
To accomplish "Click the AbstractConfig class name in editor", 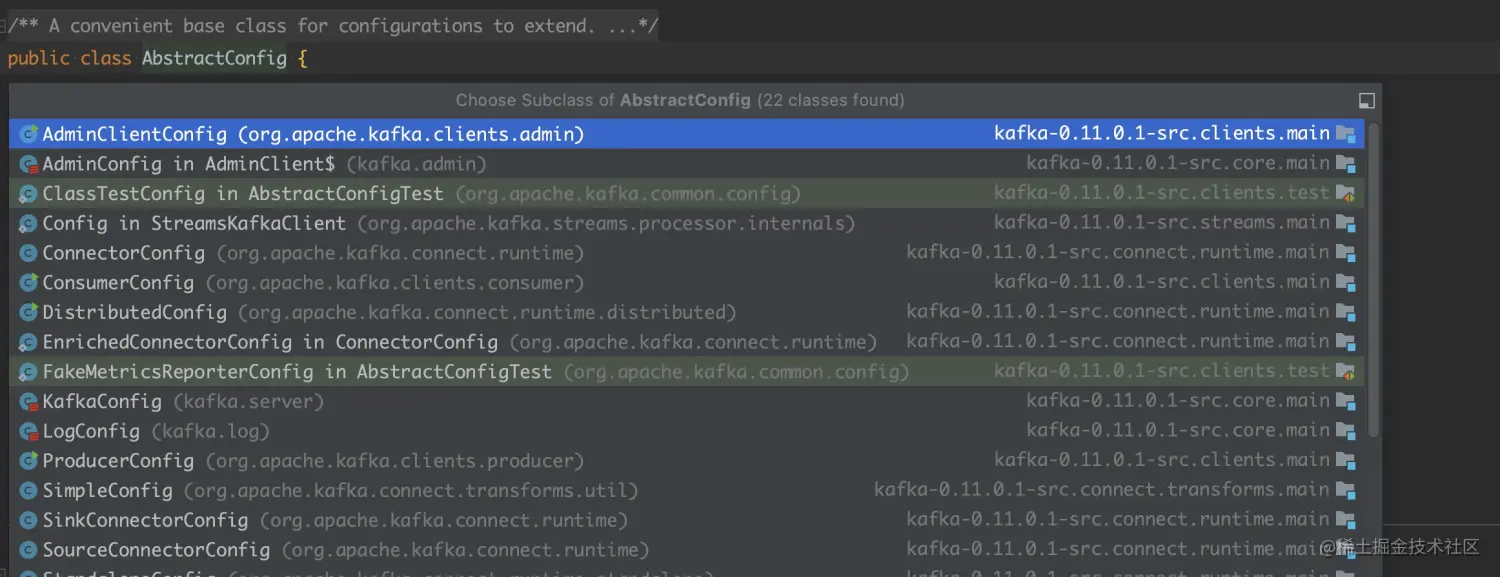I will pyautogui.click(x=214, y=58).
